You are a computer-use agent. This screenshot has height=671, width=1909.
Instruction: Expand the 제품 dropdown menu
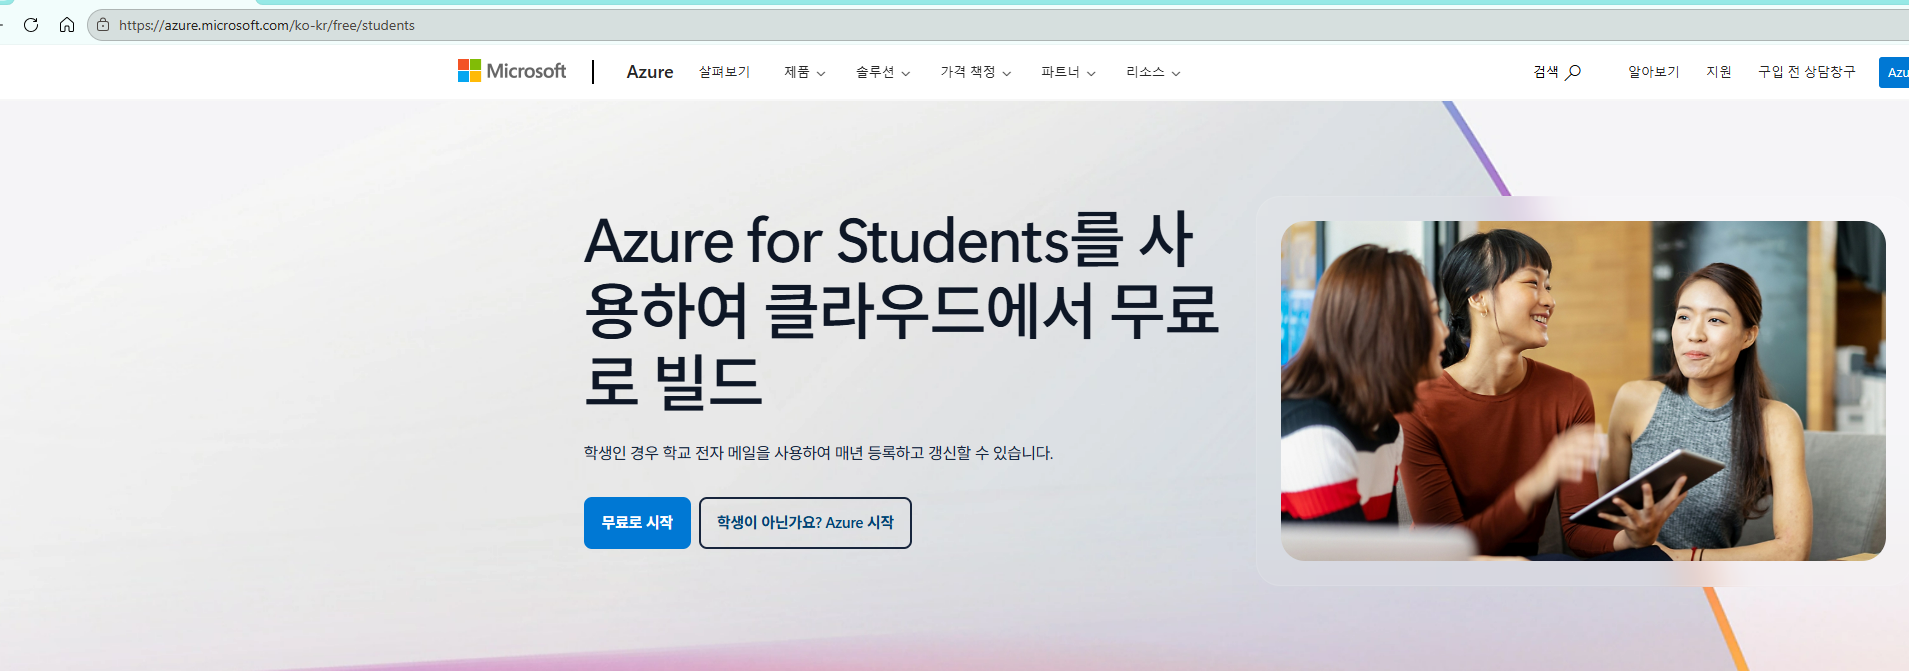click(805, 72)
